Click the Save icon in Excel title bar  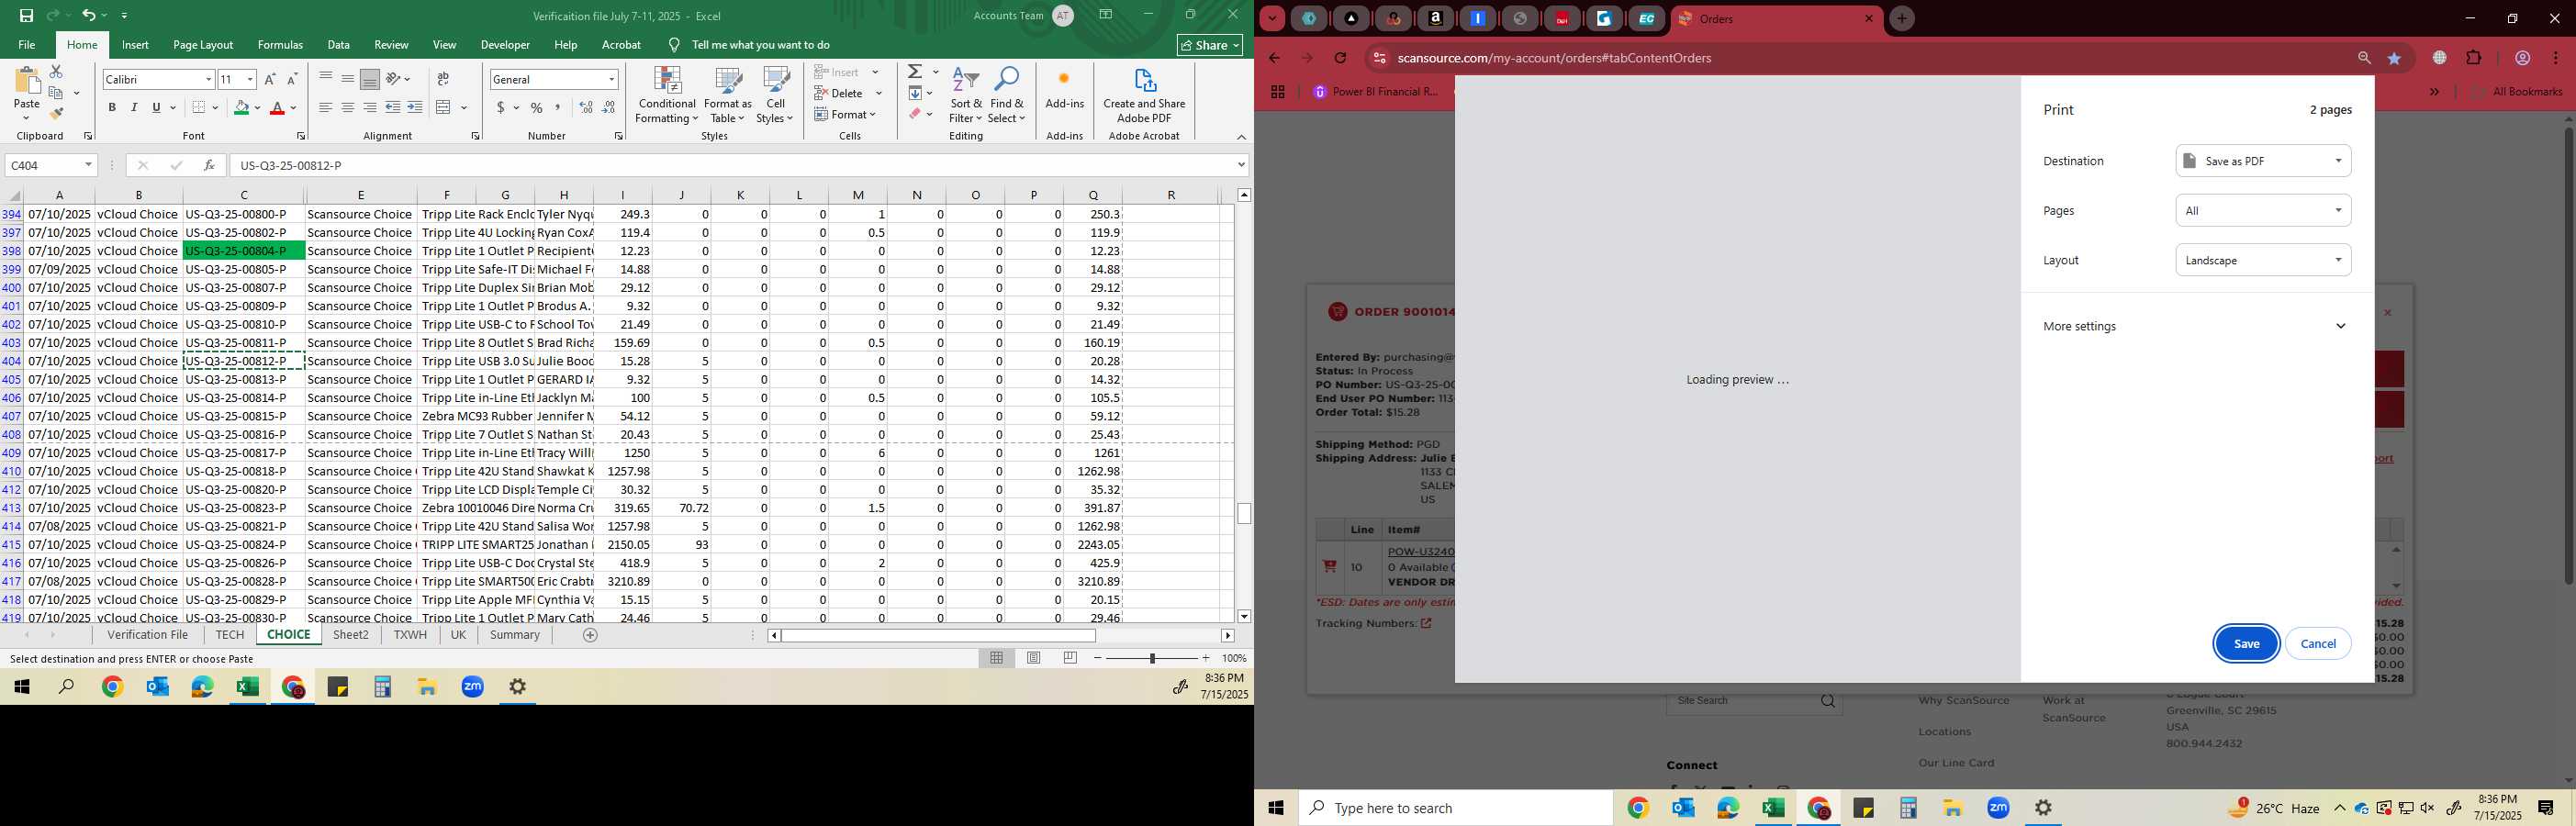26,15
